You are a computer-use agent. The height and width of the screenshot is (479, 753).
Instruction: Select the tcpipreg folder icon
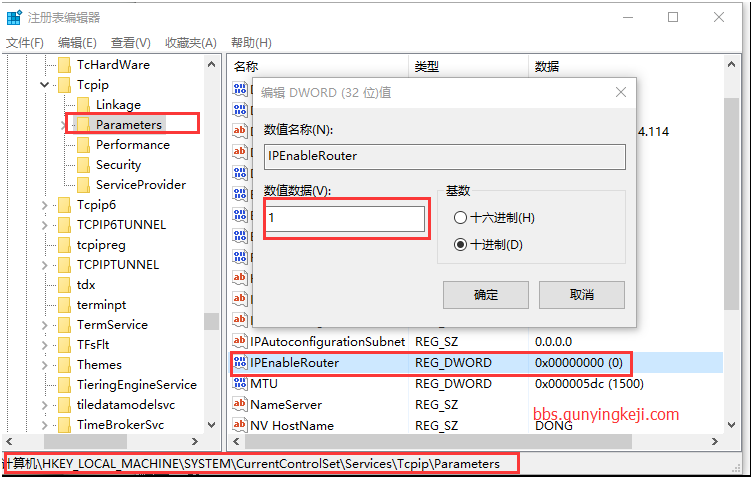tap(64, 245)
